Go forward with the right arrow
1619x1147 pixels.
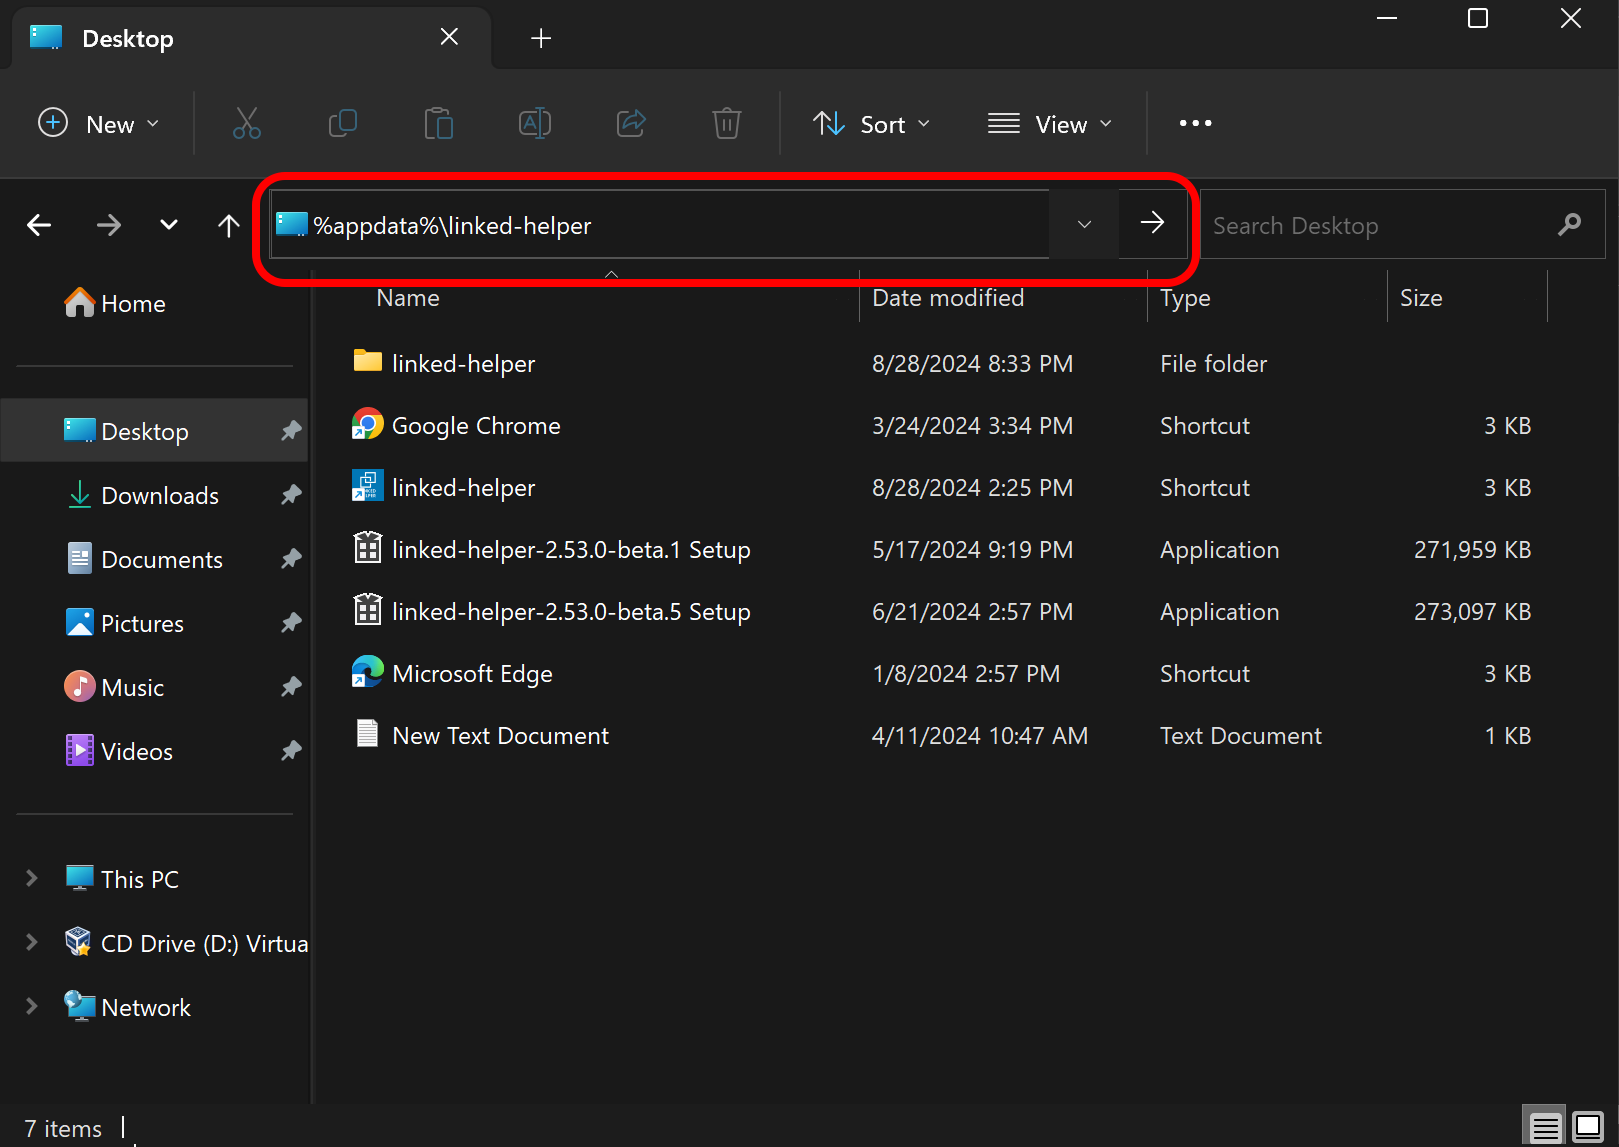click(109, 225)
